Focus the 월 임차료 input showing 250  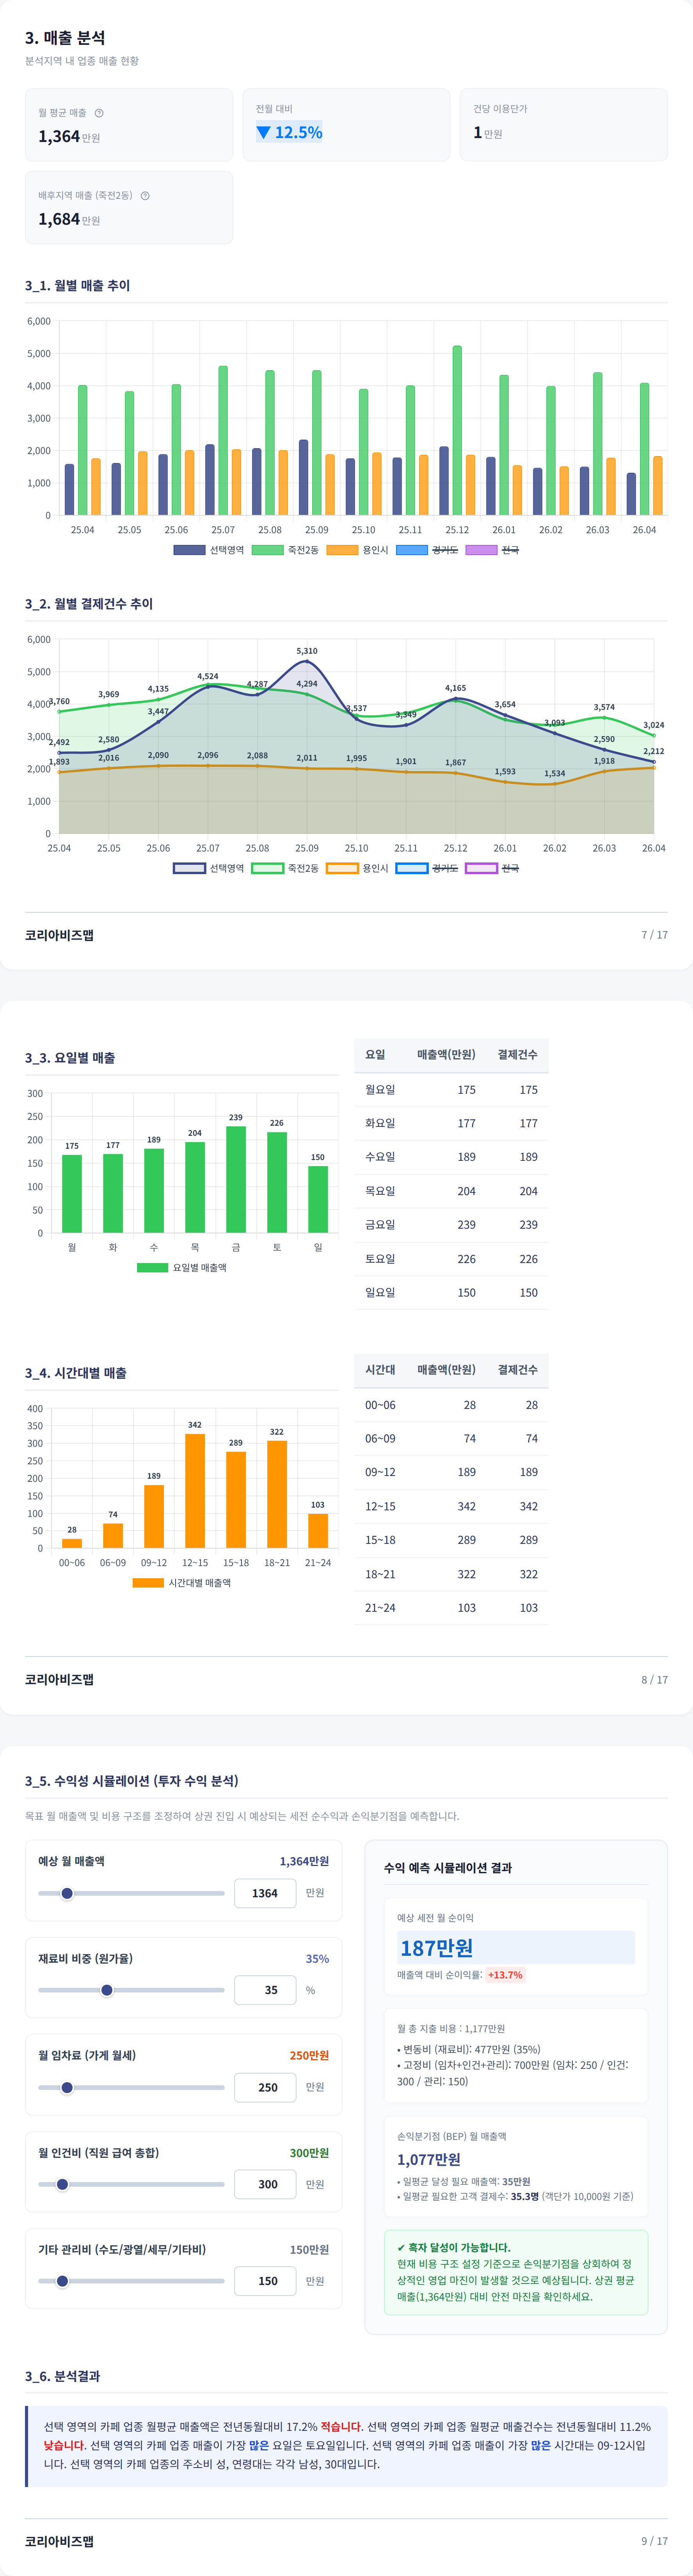(x=265, y=2087)
